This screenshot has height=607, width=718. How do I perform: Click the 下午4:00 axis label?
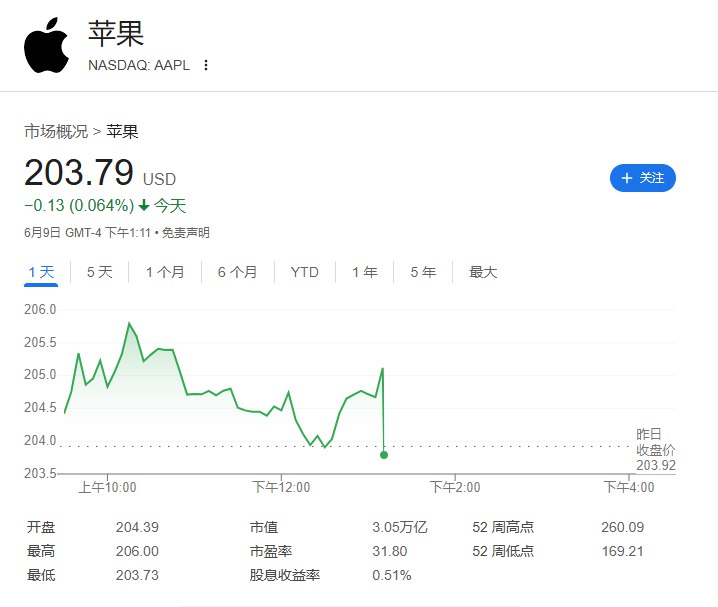point(629,487)
